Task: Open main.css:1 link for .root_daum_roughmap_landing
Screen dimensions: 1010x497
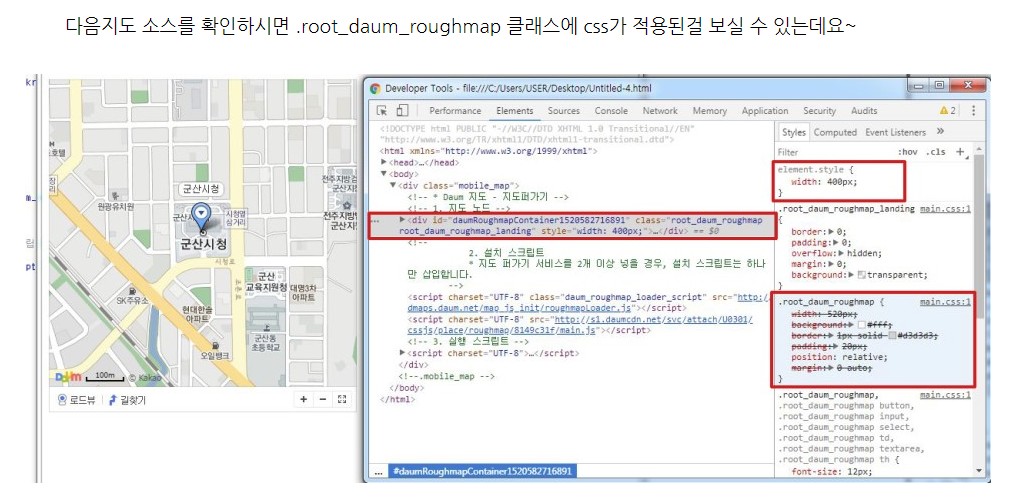Action: [x=945, y=209]
